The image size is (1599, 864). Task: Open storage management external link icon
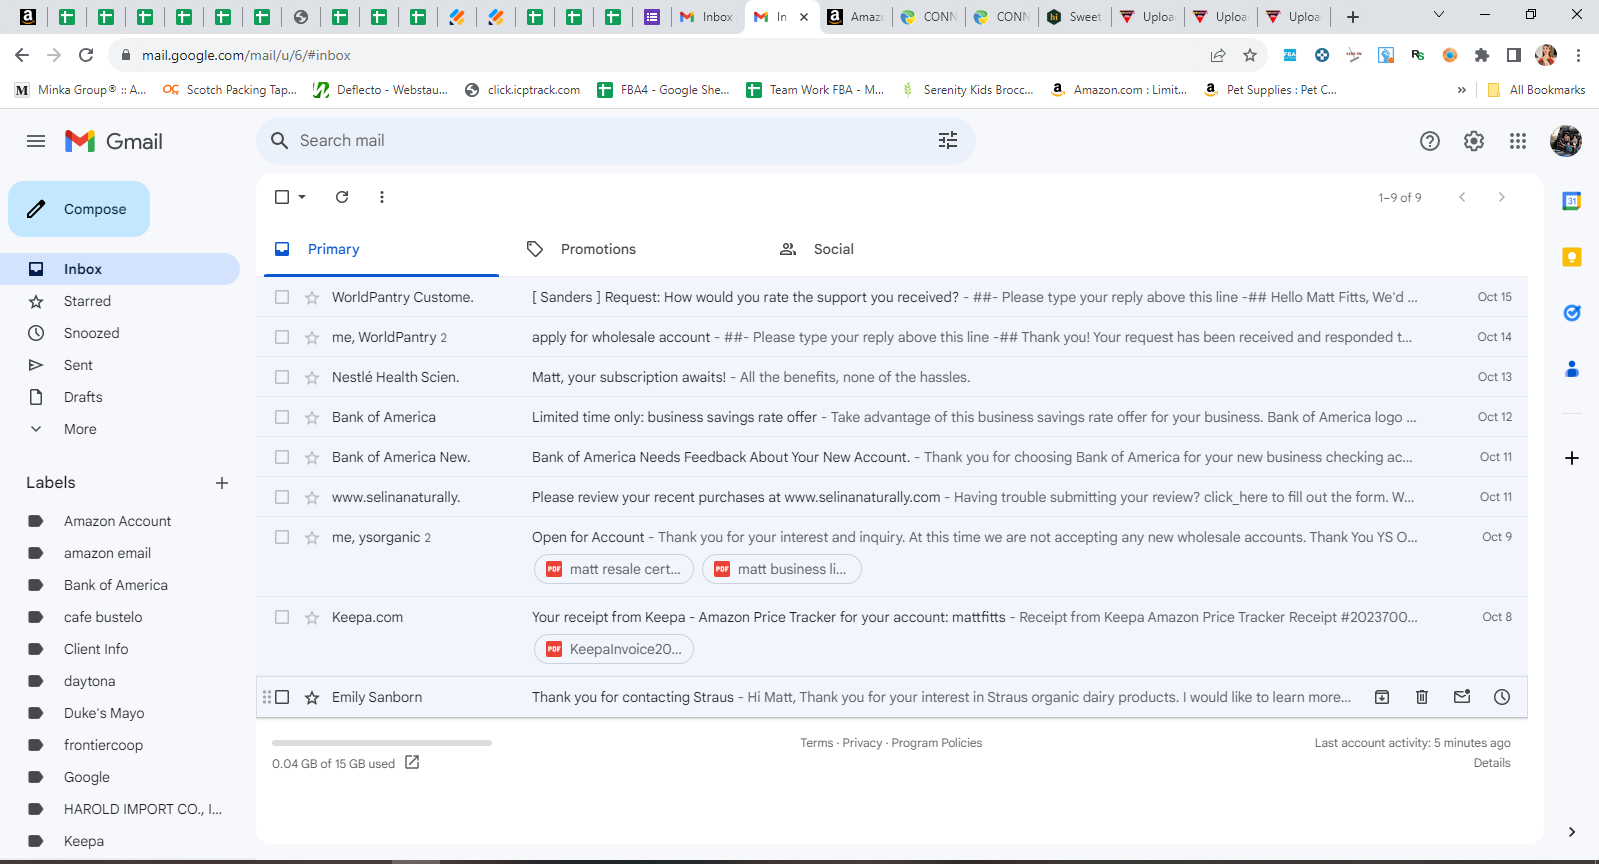pos(412,763)
